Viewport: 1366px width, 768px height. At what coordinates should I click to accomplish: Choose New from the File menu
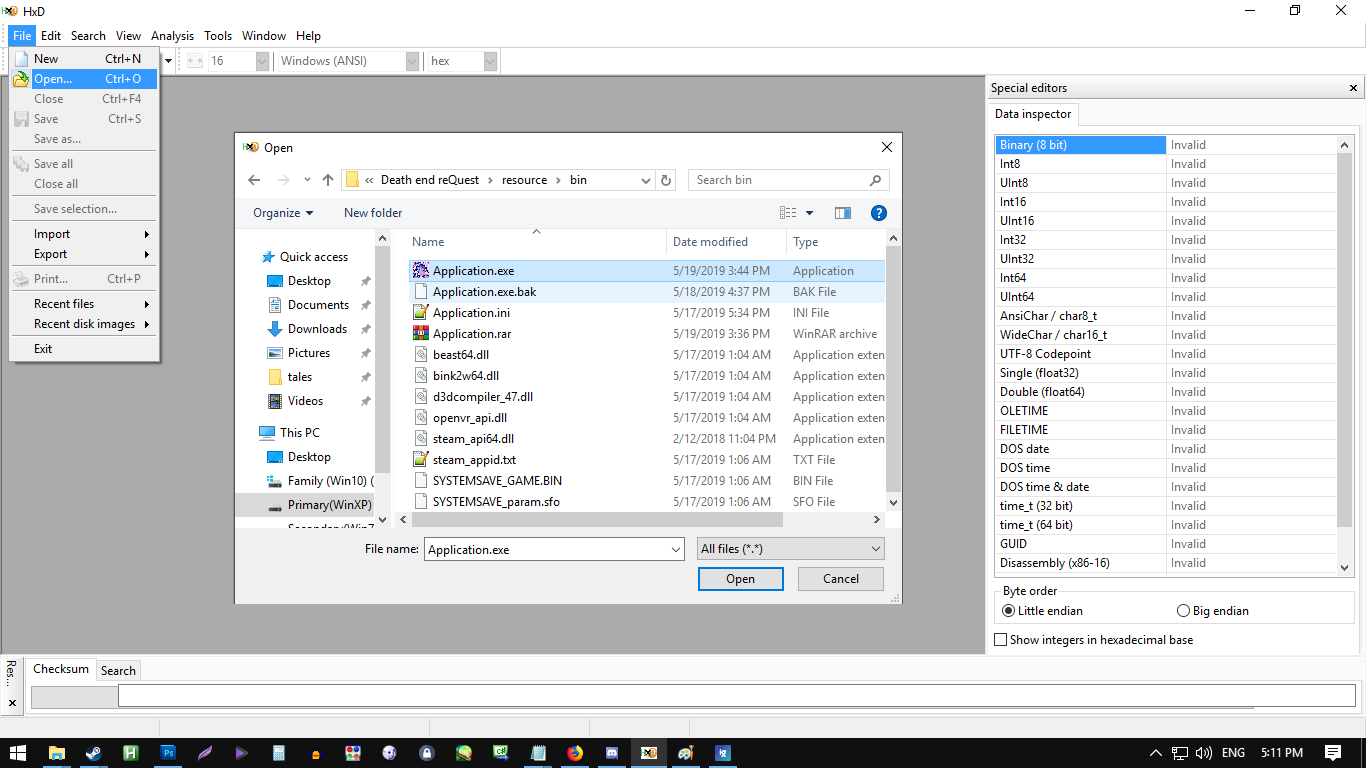point(83,59)
